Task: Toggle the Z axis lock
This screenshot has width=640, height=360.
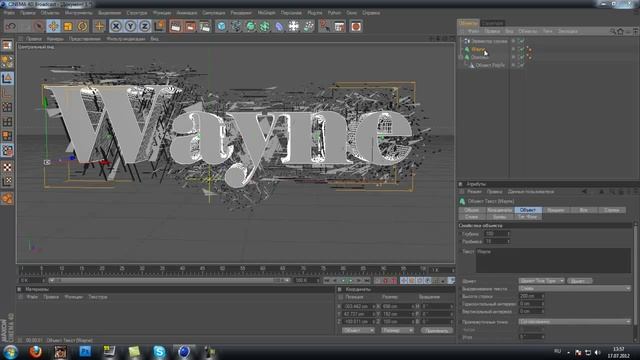Action: click(x=144, y=26)
